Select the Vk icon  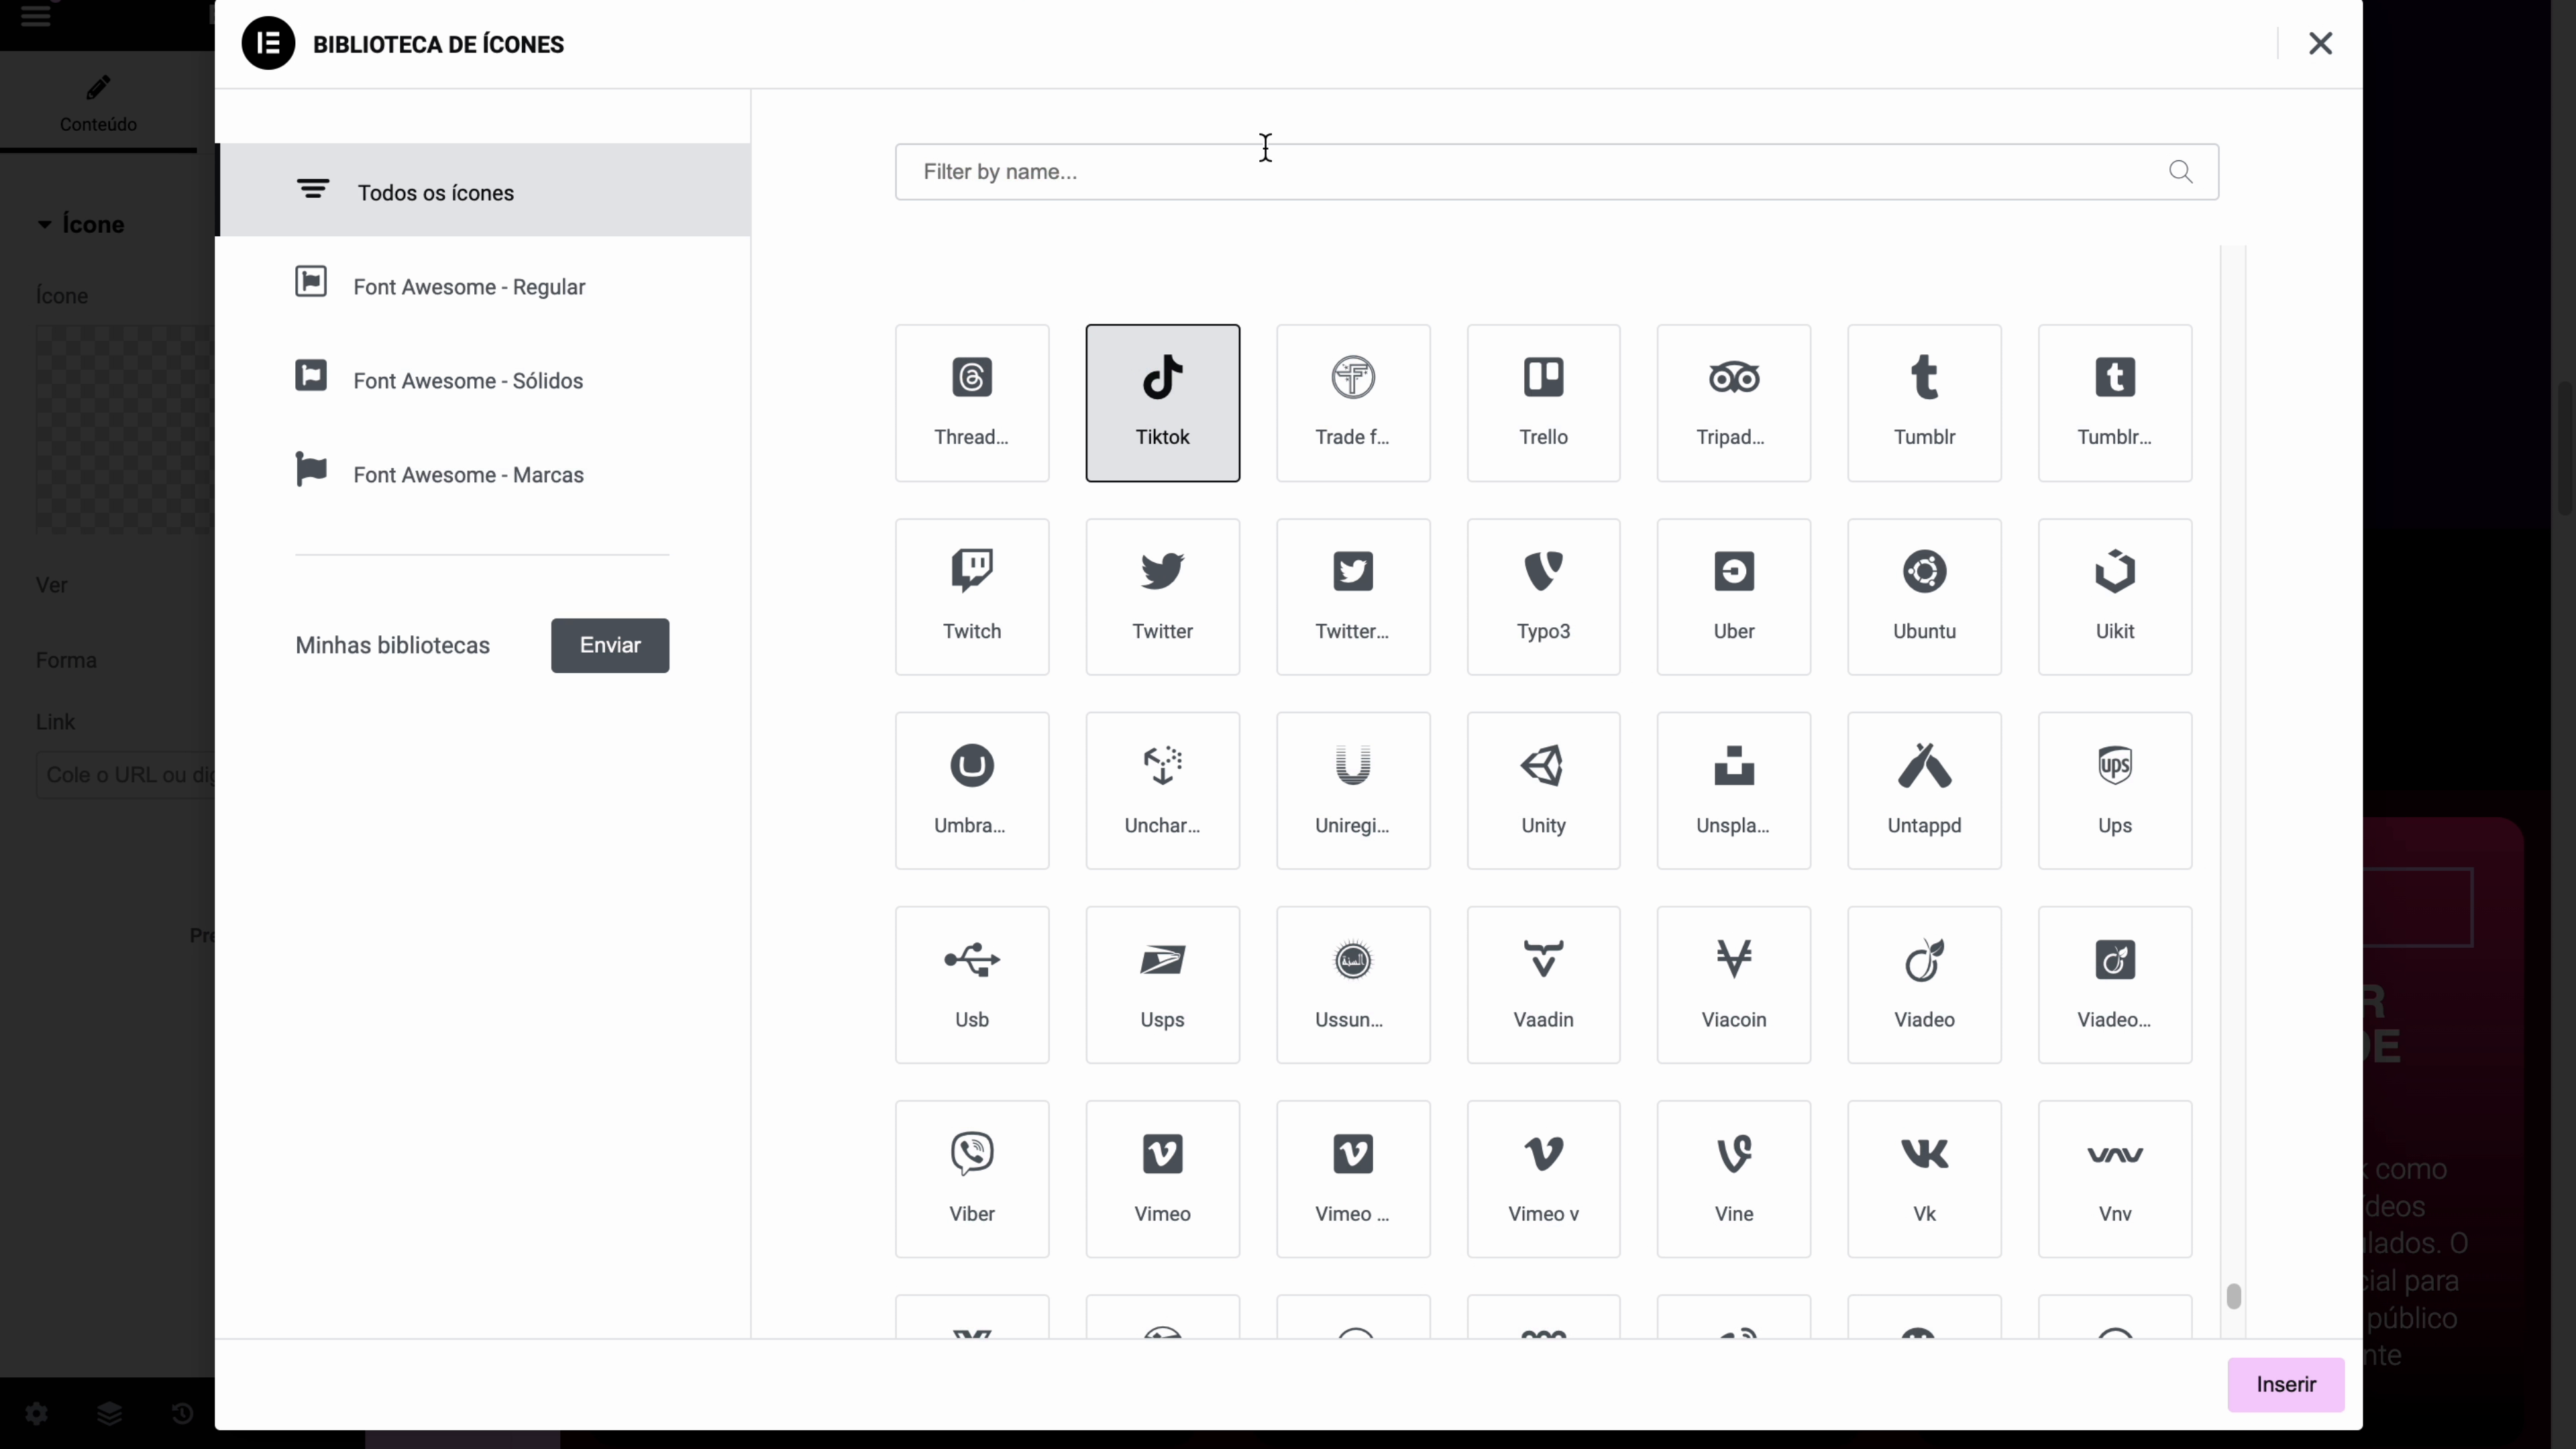[x=1923, y=1178]
